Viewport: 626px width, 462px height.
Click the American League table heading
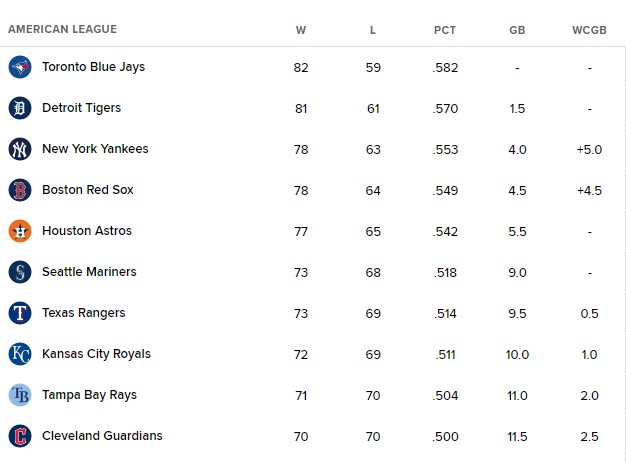pyautogui.click(x=62, y=29)
